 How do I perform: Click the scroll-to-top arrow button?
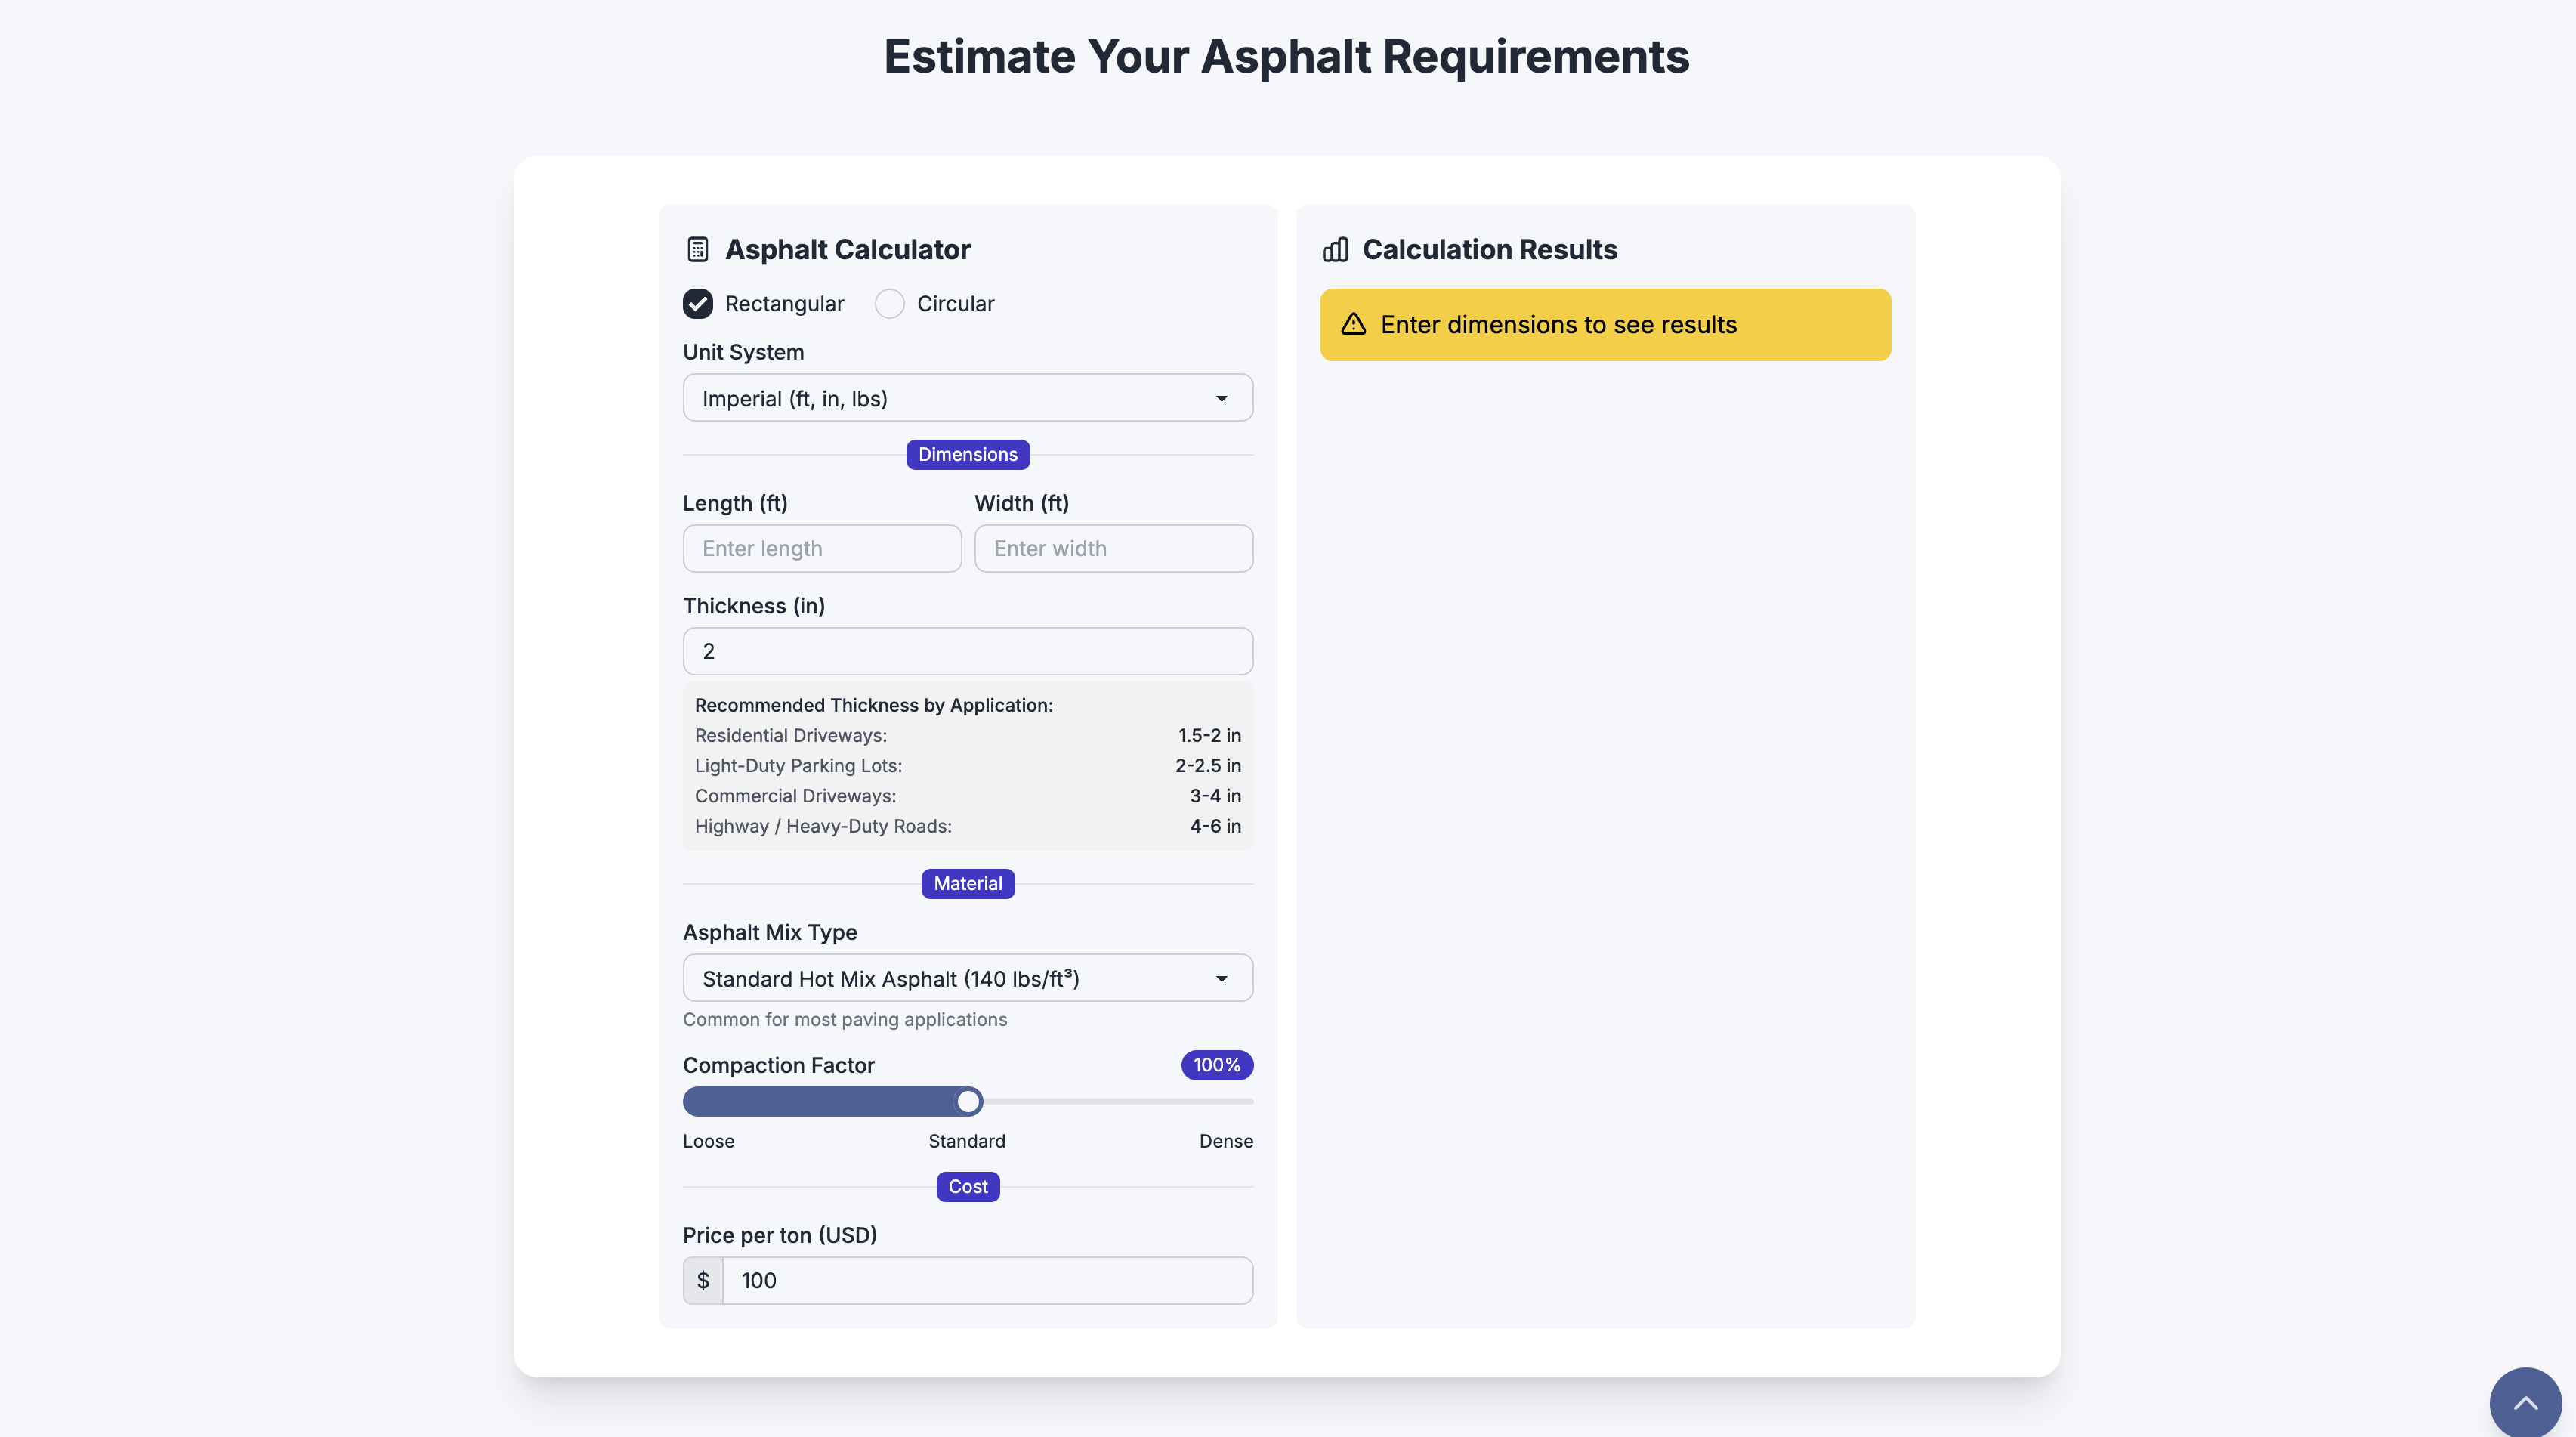(2525, 1403)
